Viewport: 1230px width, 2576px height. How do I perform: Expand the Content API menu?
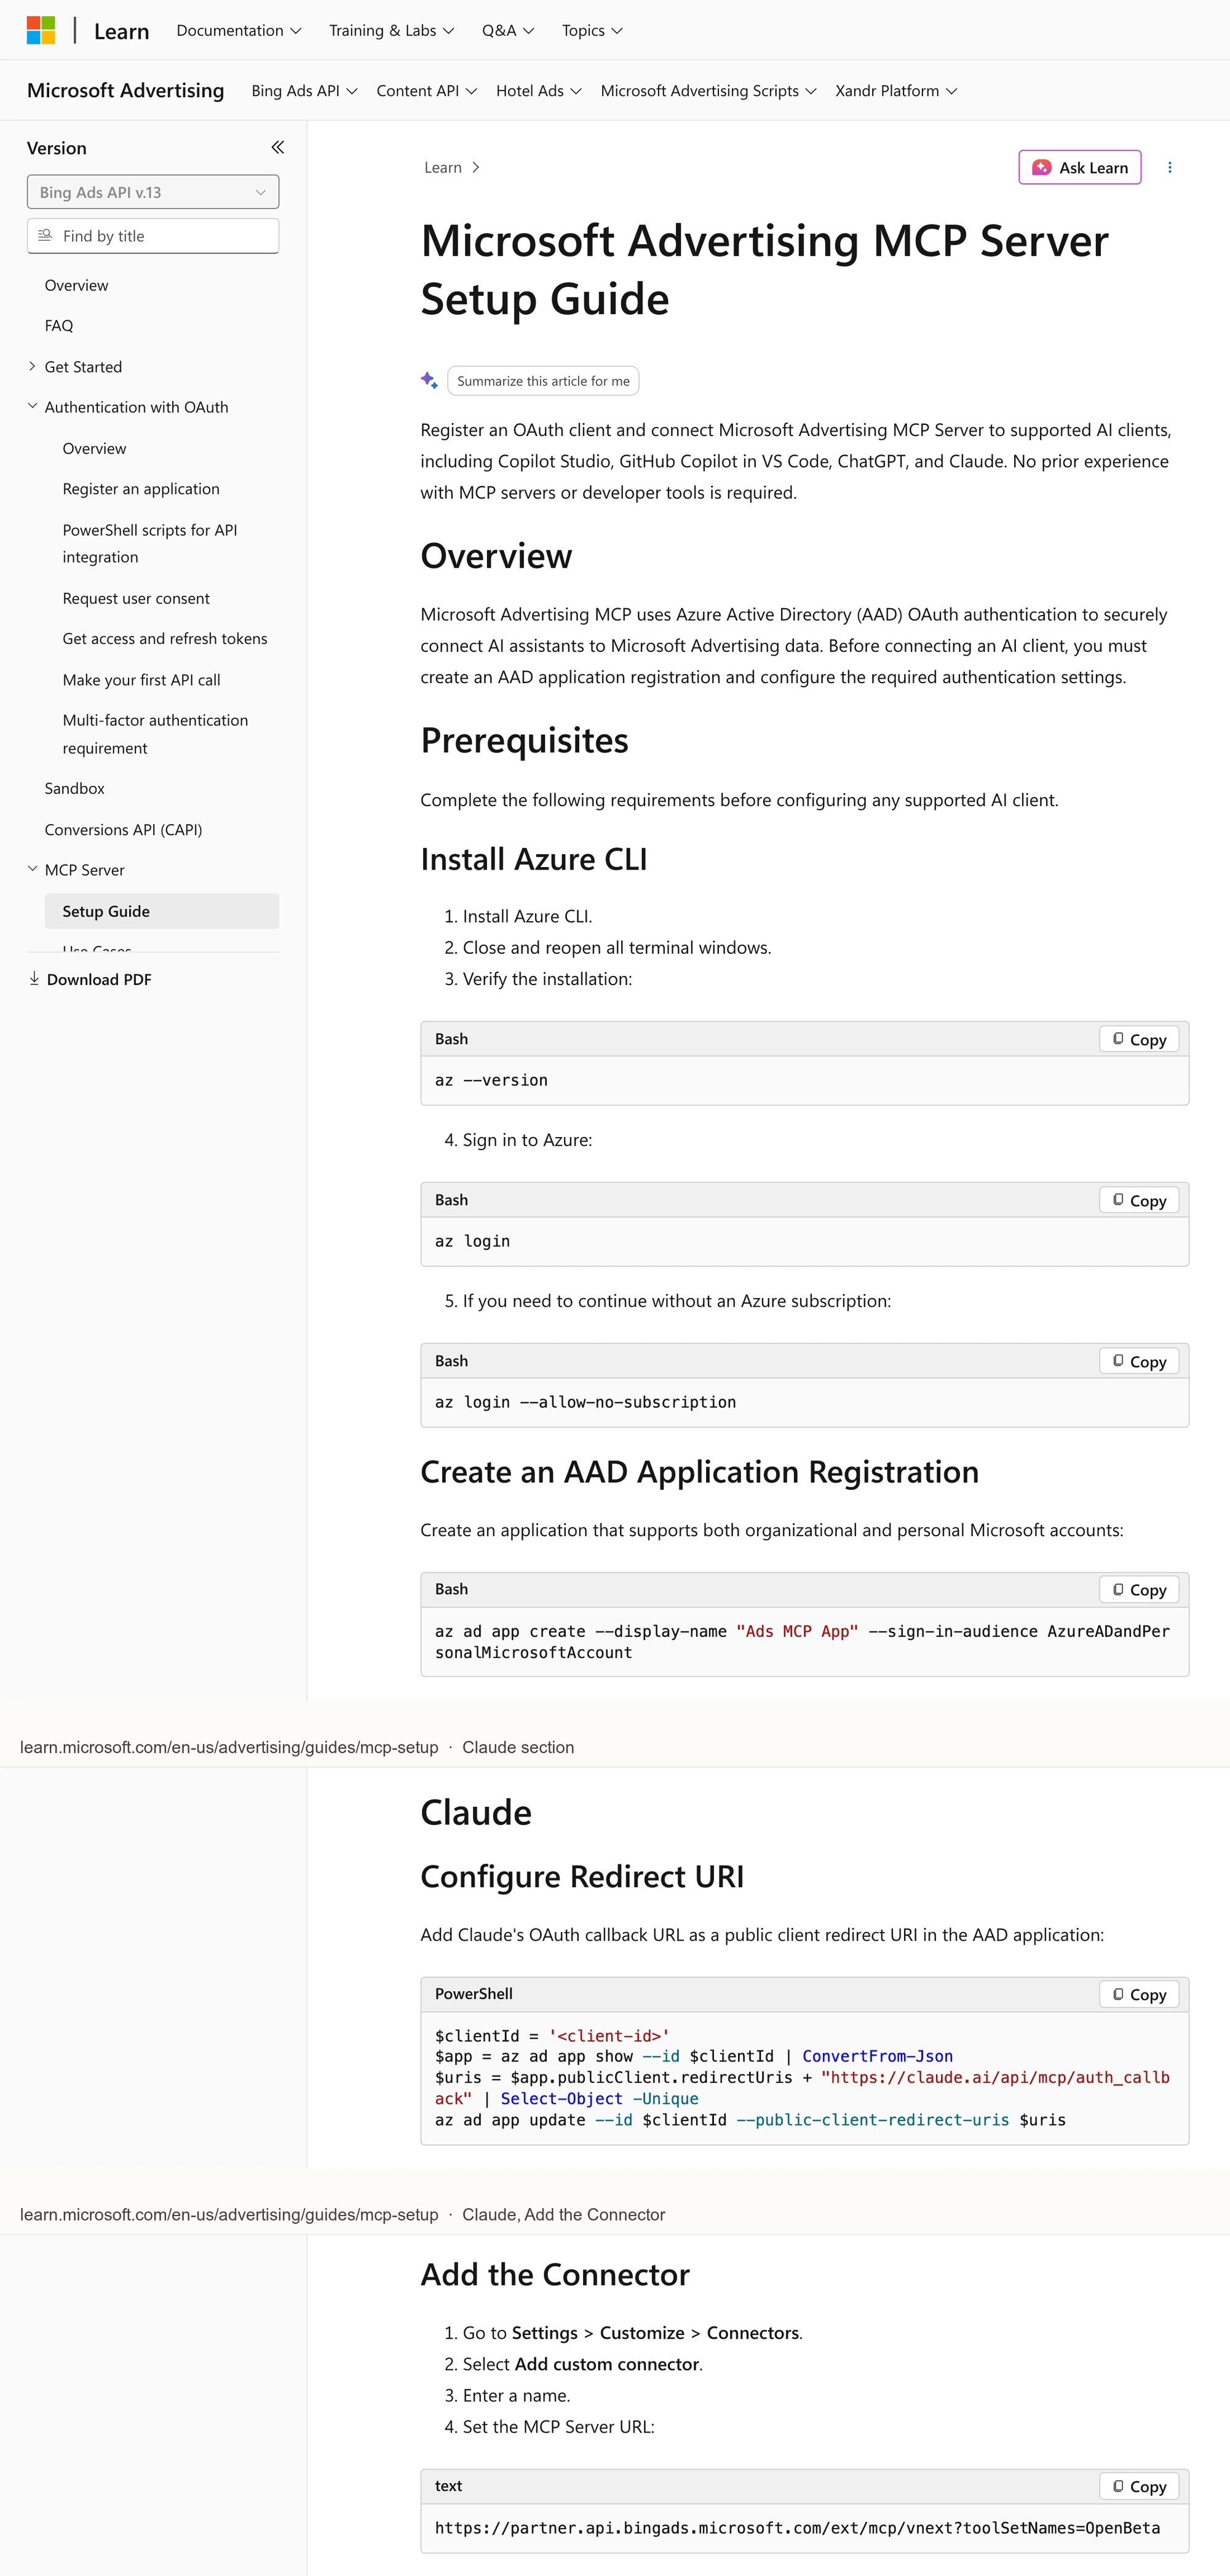[427, 91]
